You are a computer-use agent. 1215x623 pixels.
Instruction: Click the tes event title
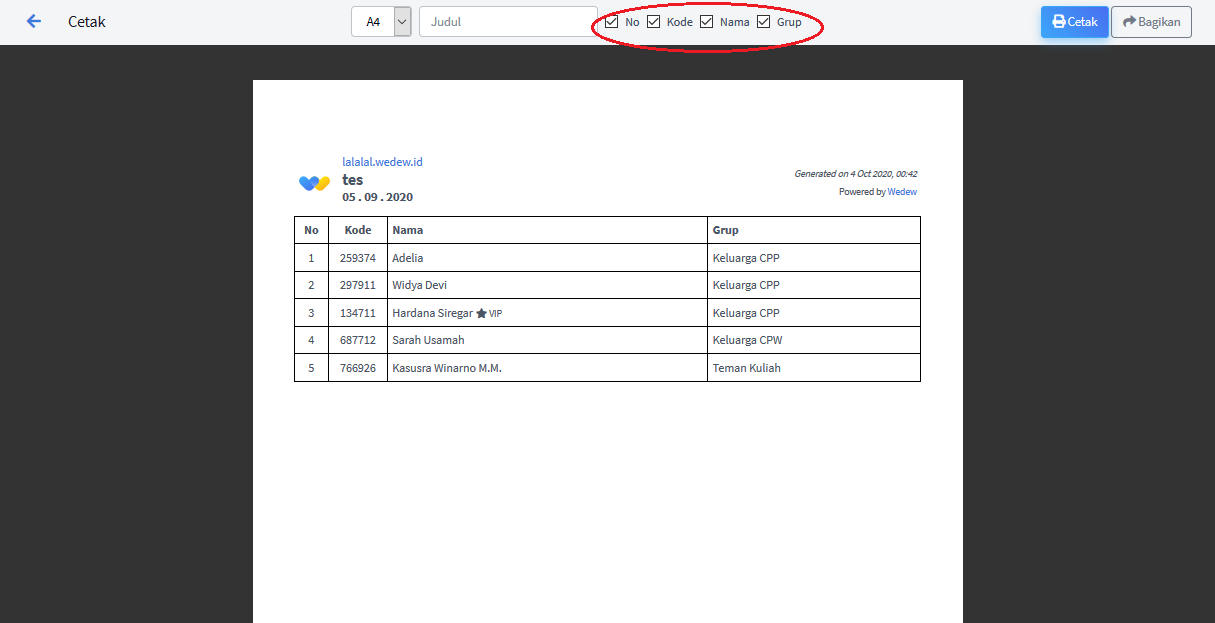point(353,180)
